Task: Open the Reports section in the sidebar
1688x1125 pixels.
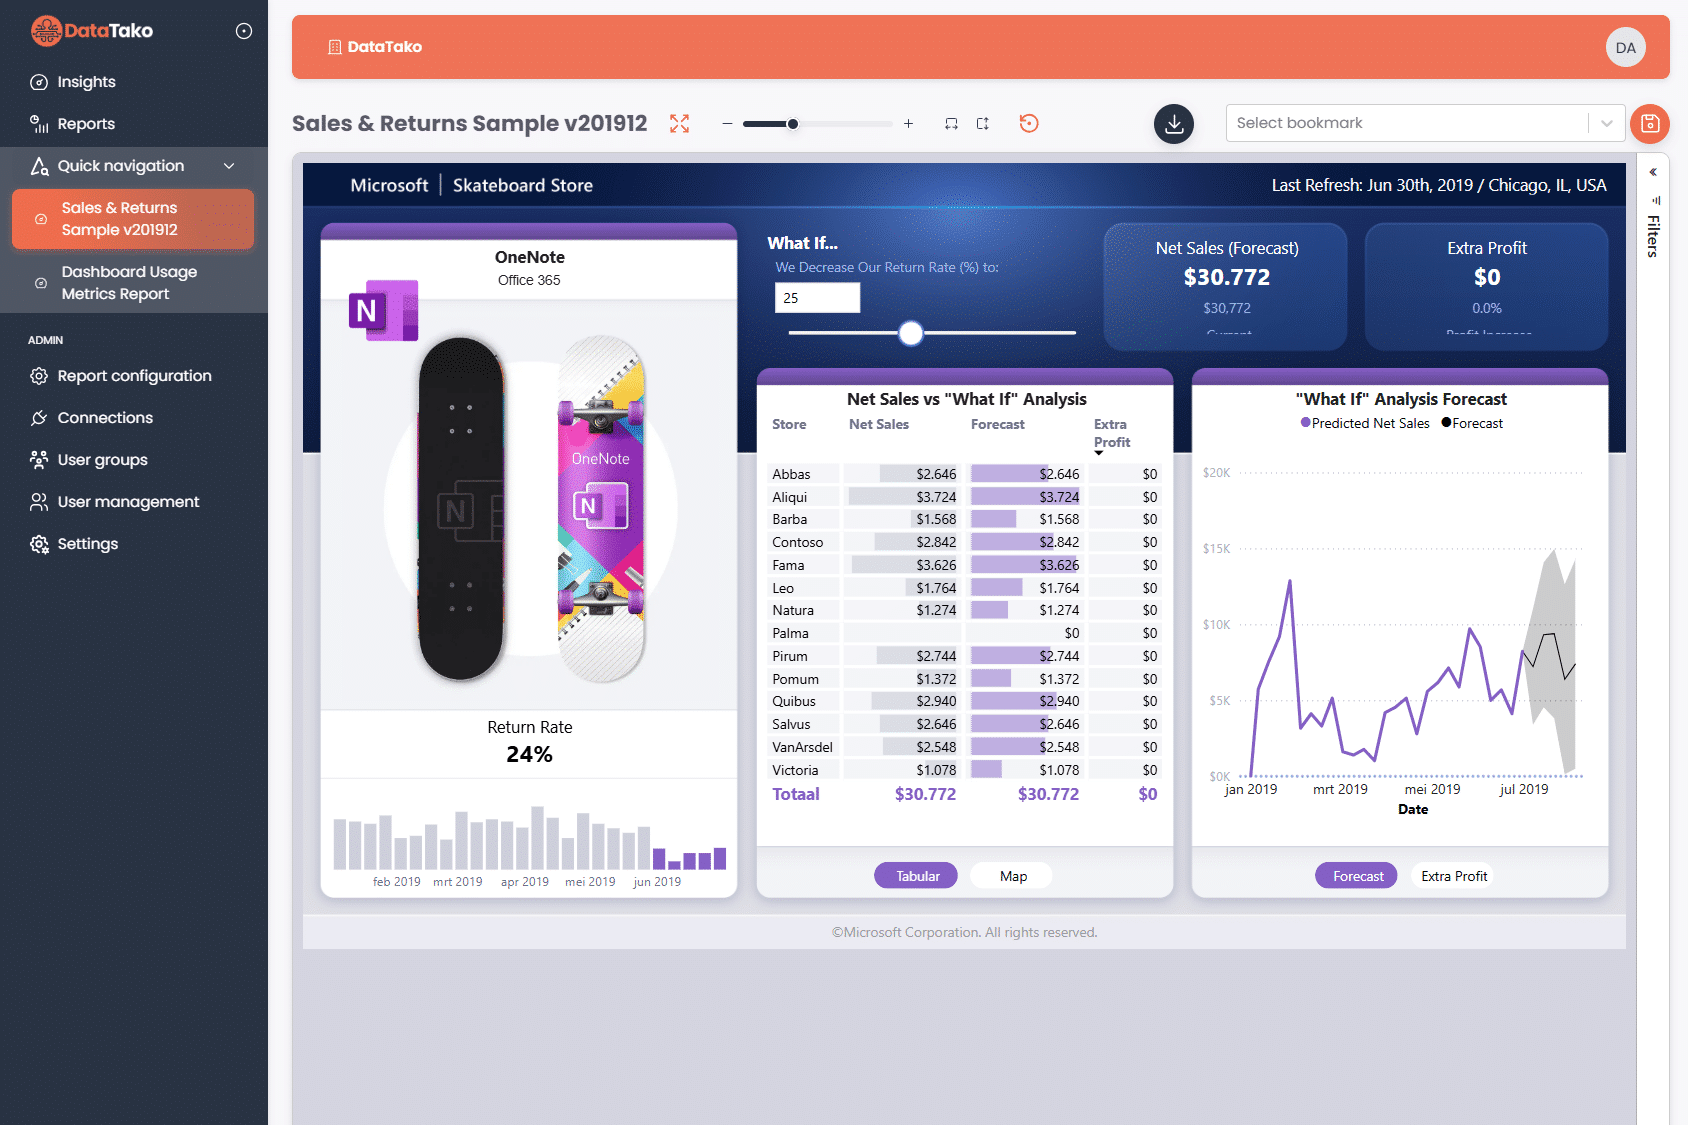Action: tap(85, 123)
